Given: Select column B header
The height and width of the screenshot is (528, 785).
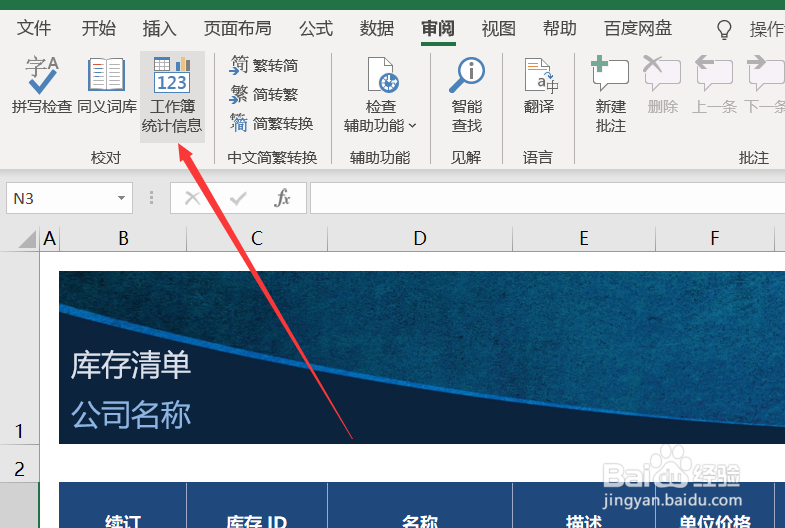Looking at the screenshot, I should pos(123,239).
